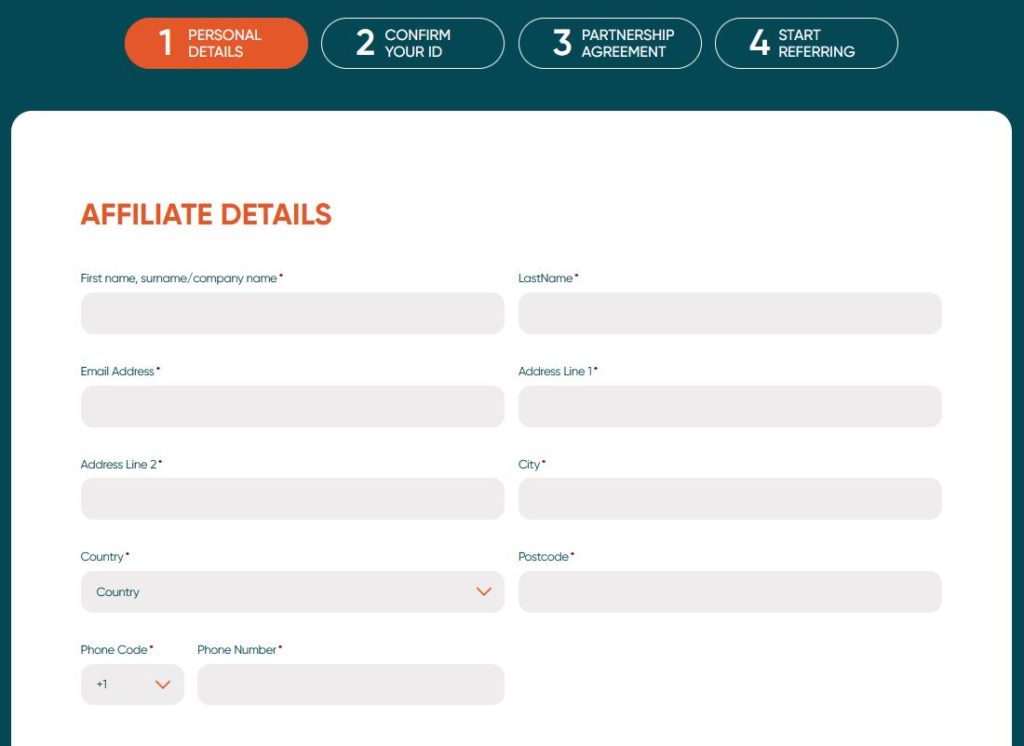1024x746 pixels.
Task: Click the Postcode label text
Action: coord(543,557)
